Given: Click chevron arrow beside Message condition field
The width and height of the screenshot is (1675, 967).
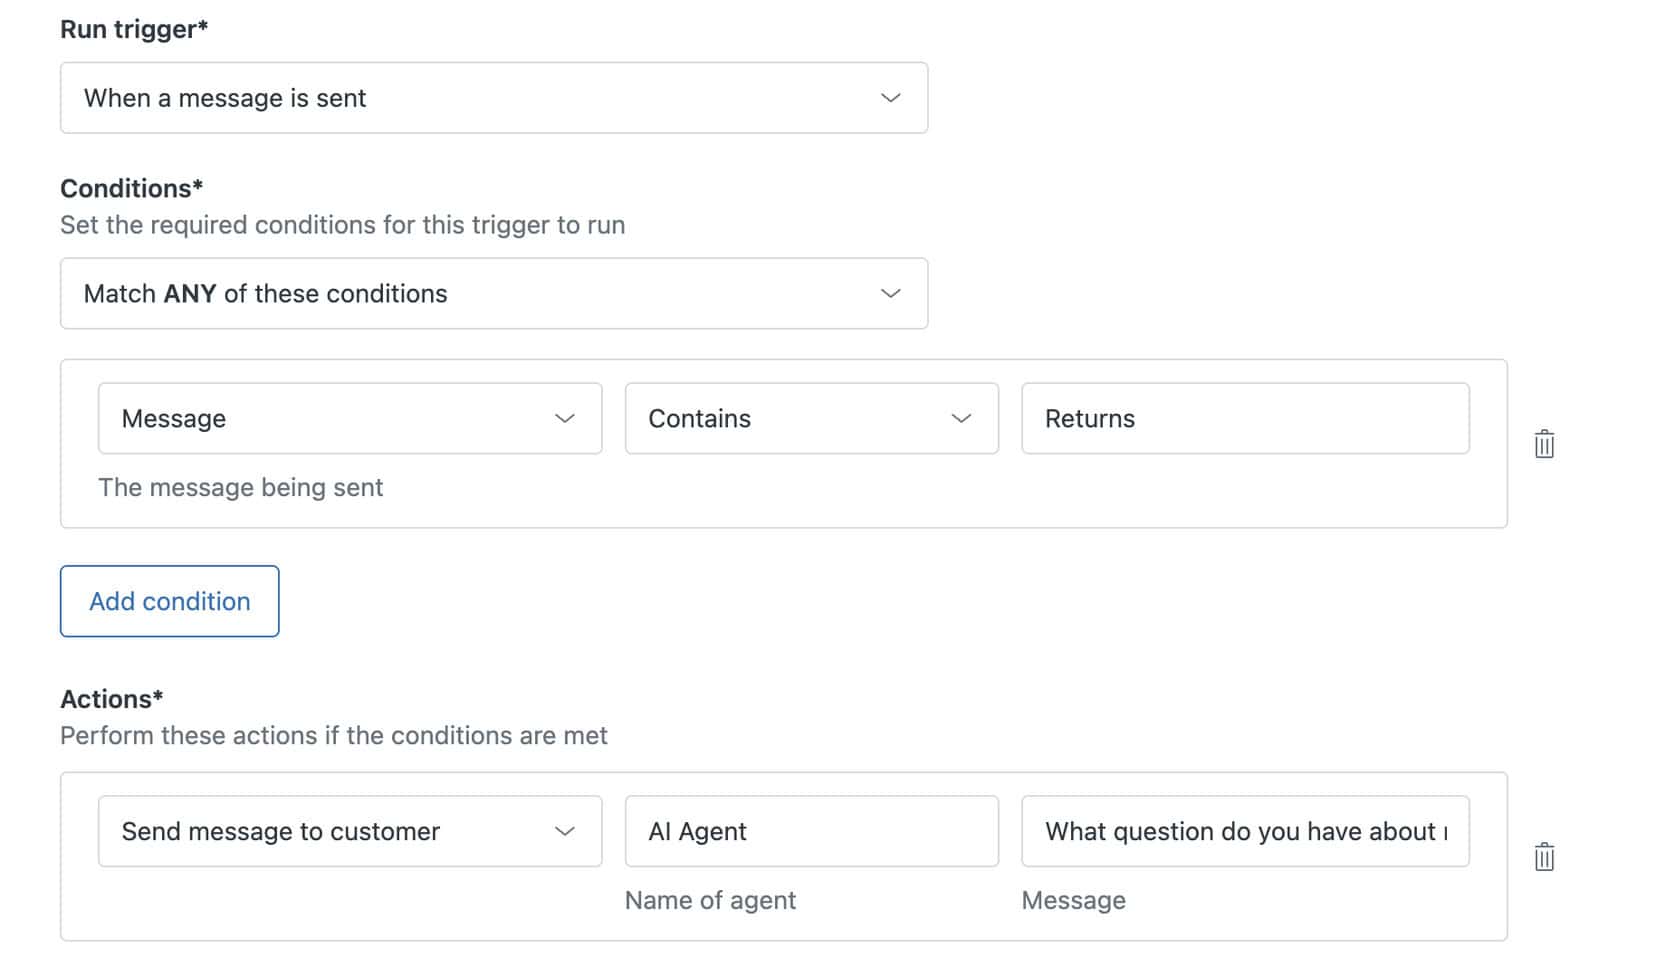Looking at the screenshot, I should tap(565, 419).
